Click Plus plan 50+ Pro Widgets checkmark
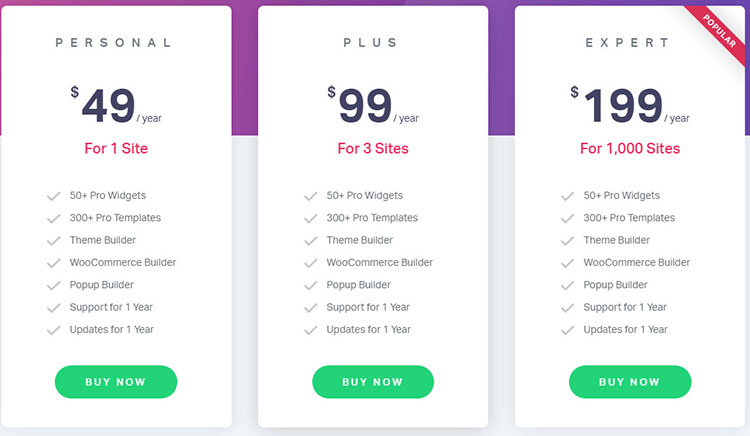The image size is (750, 436). [x=311, y=196]
